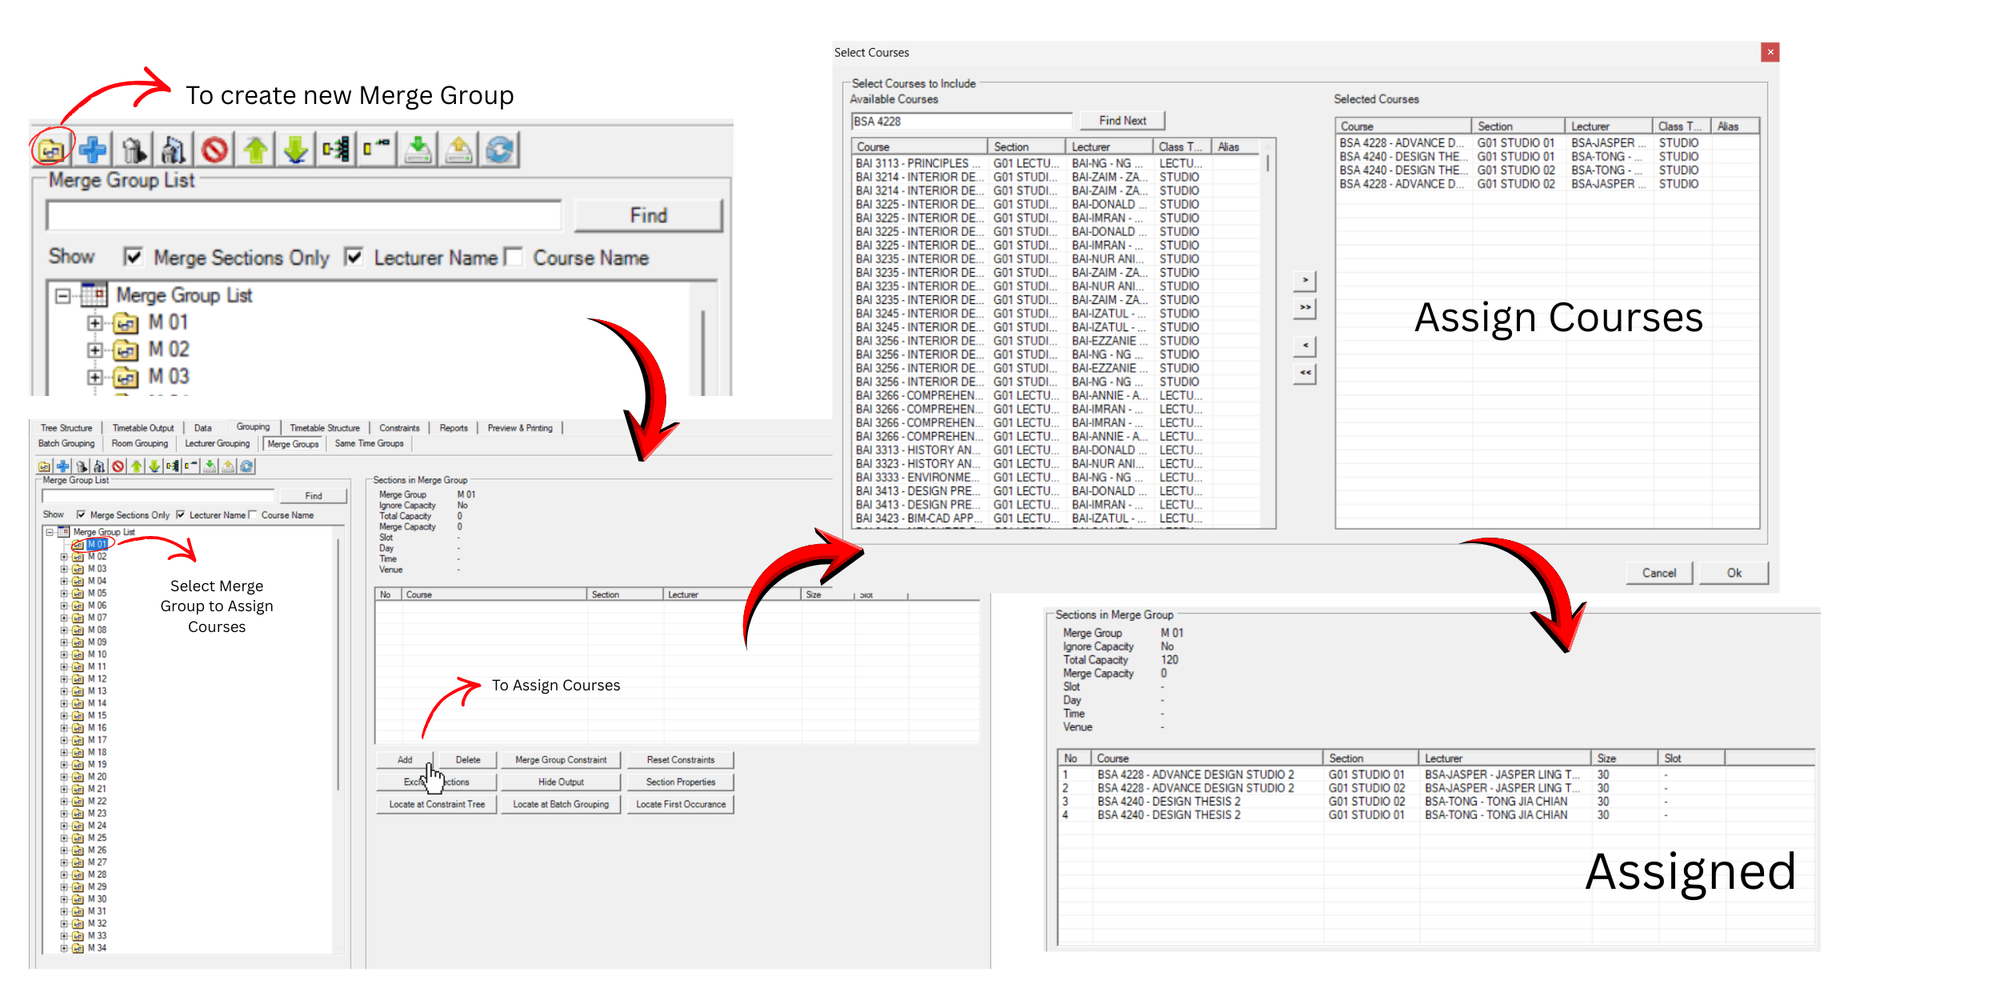Click the refresh icon in the small toolbar under Merge Groups tab
Viewport: 2000px width, 1000px height.
[247, 466]
